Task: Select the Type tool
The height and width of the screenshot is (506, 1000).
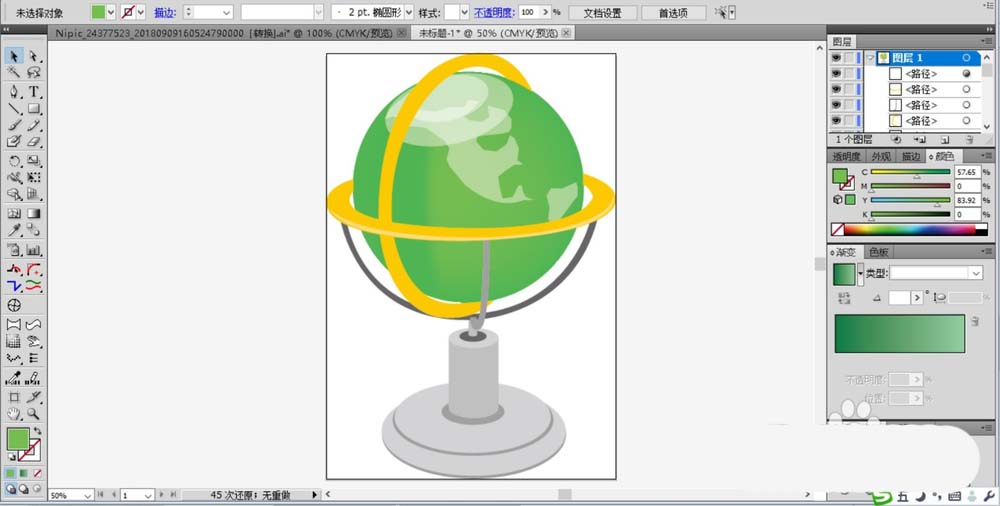Action: 33,91
